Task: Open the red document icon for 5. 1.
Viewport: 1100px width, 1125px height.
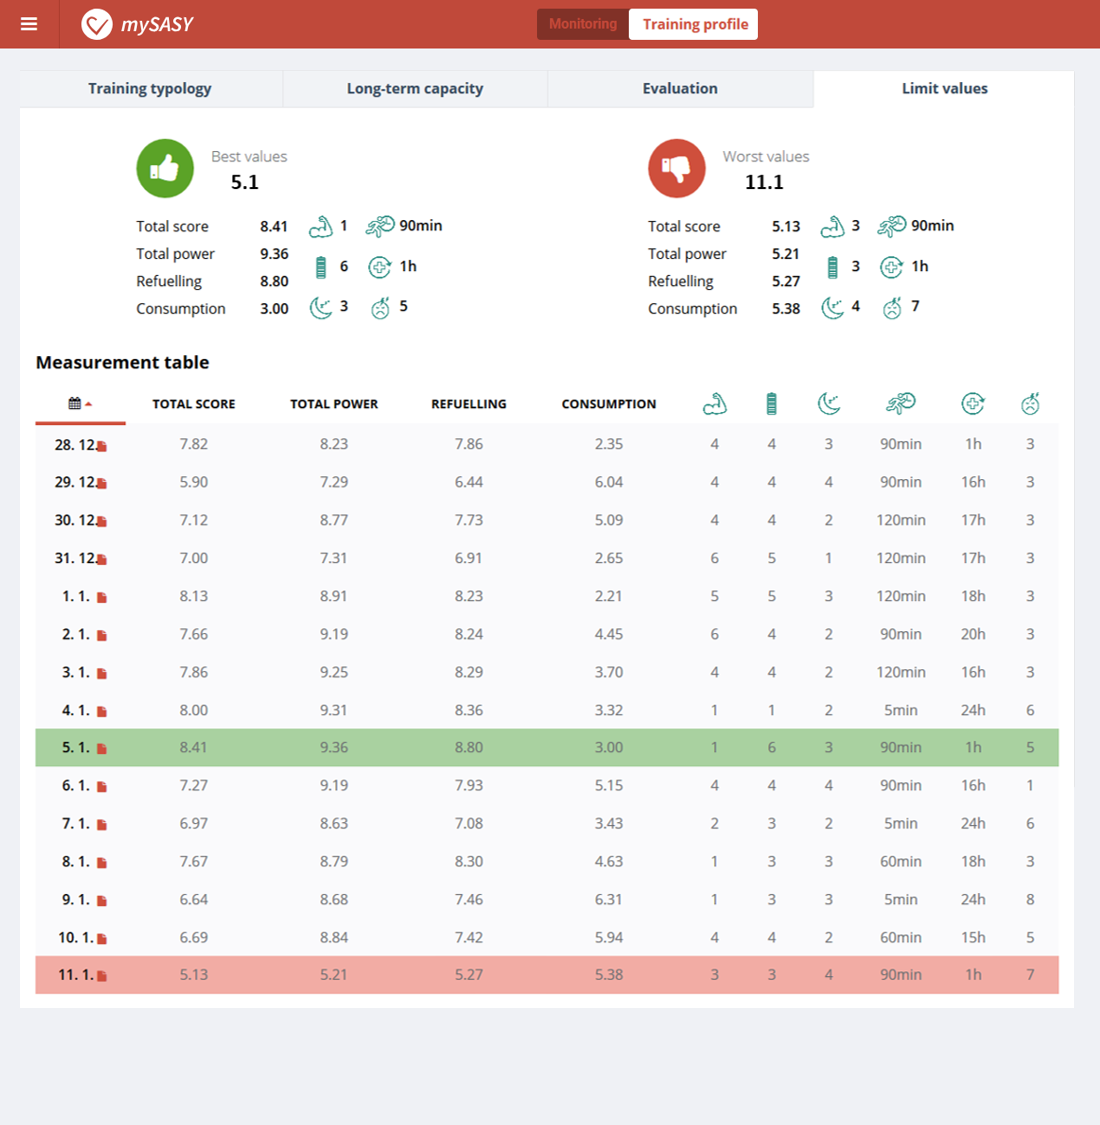Action: pyautogui.click(x=102, y=748)
